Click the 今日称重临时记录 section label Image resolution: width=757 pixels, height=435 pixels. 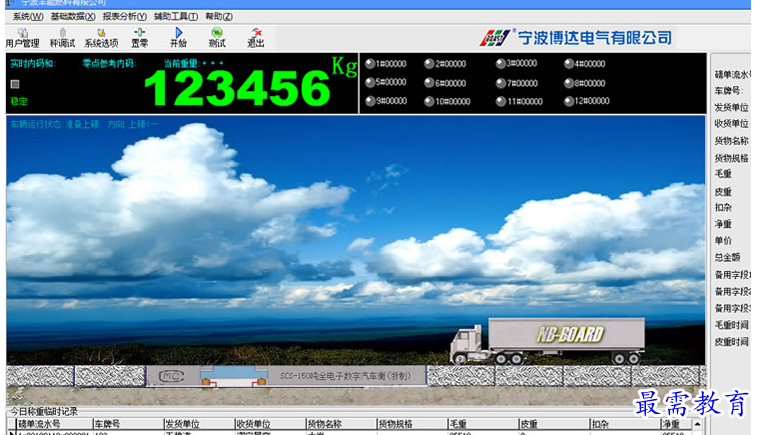44,411
